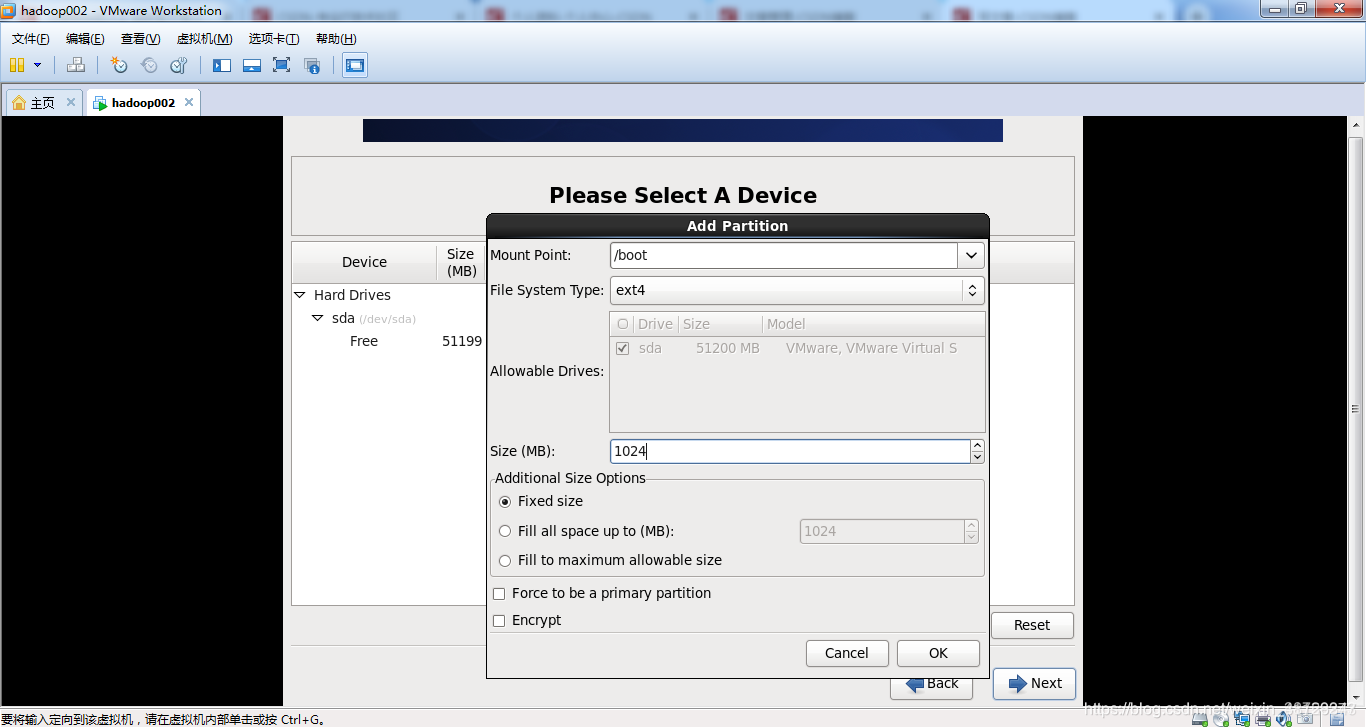Viewport: 1366px width, 728px height.
Task: Click the revert to snapshot icon
Action: (x=149, y=65)
